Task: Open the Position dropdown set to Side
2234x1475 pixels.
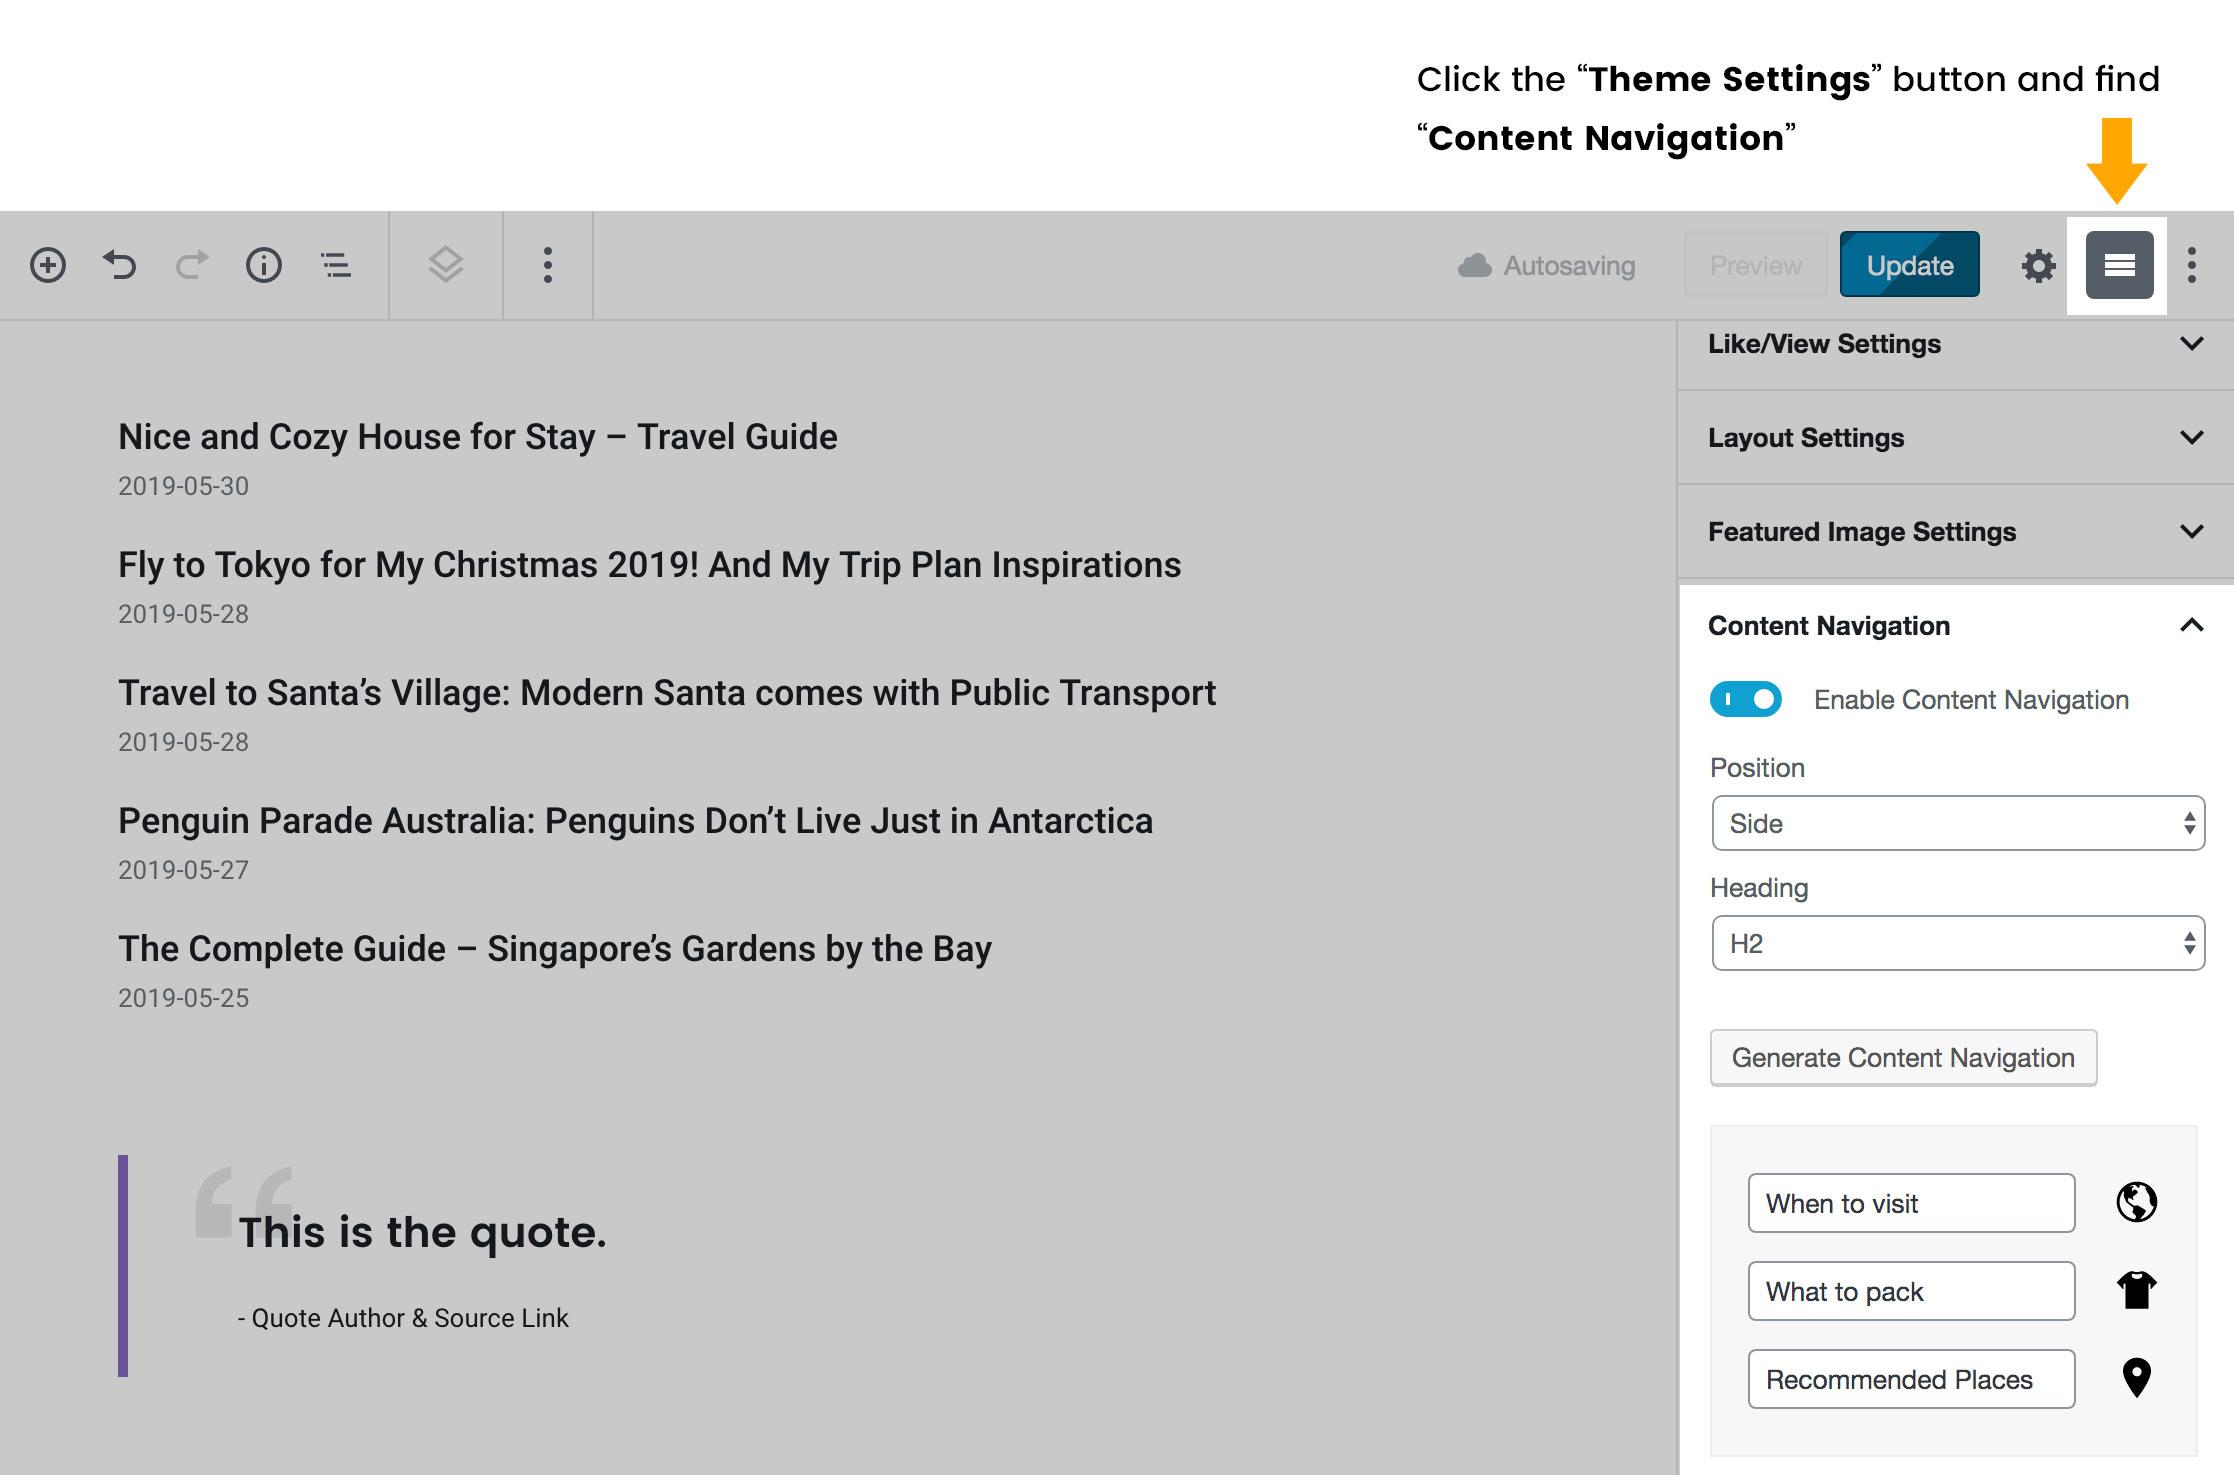Action: [x=1955, y=823]
